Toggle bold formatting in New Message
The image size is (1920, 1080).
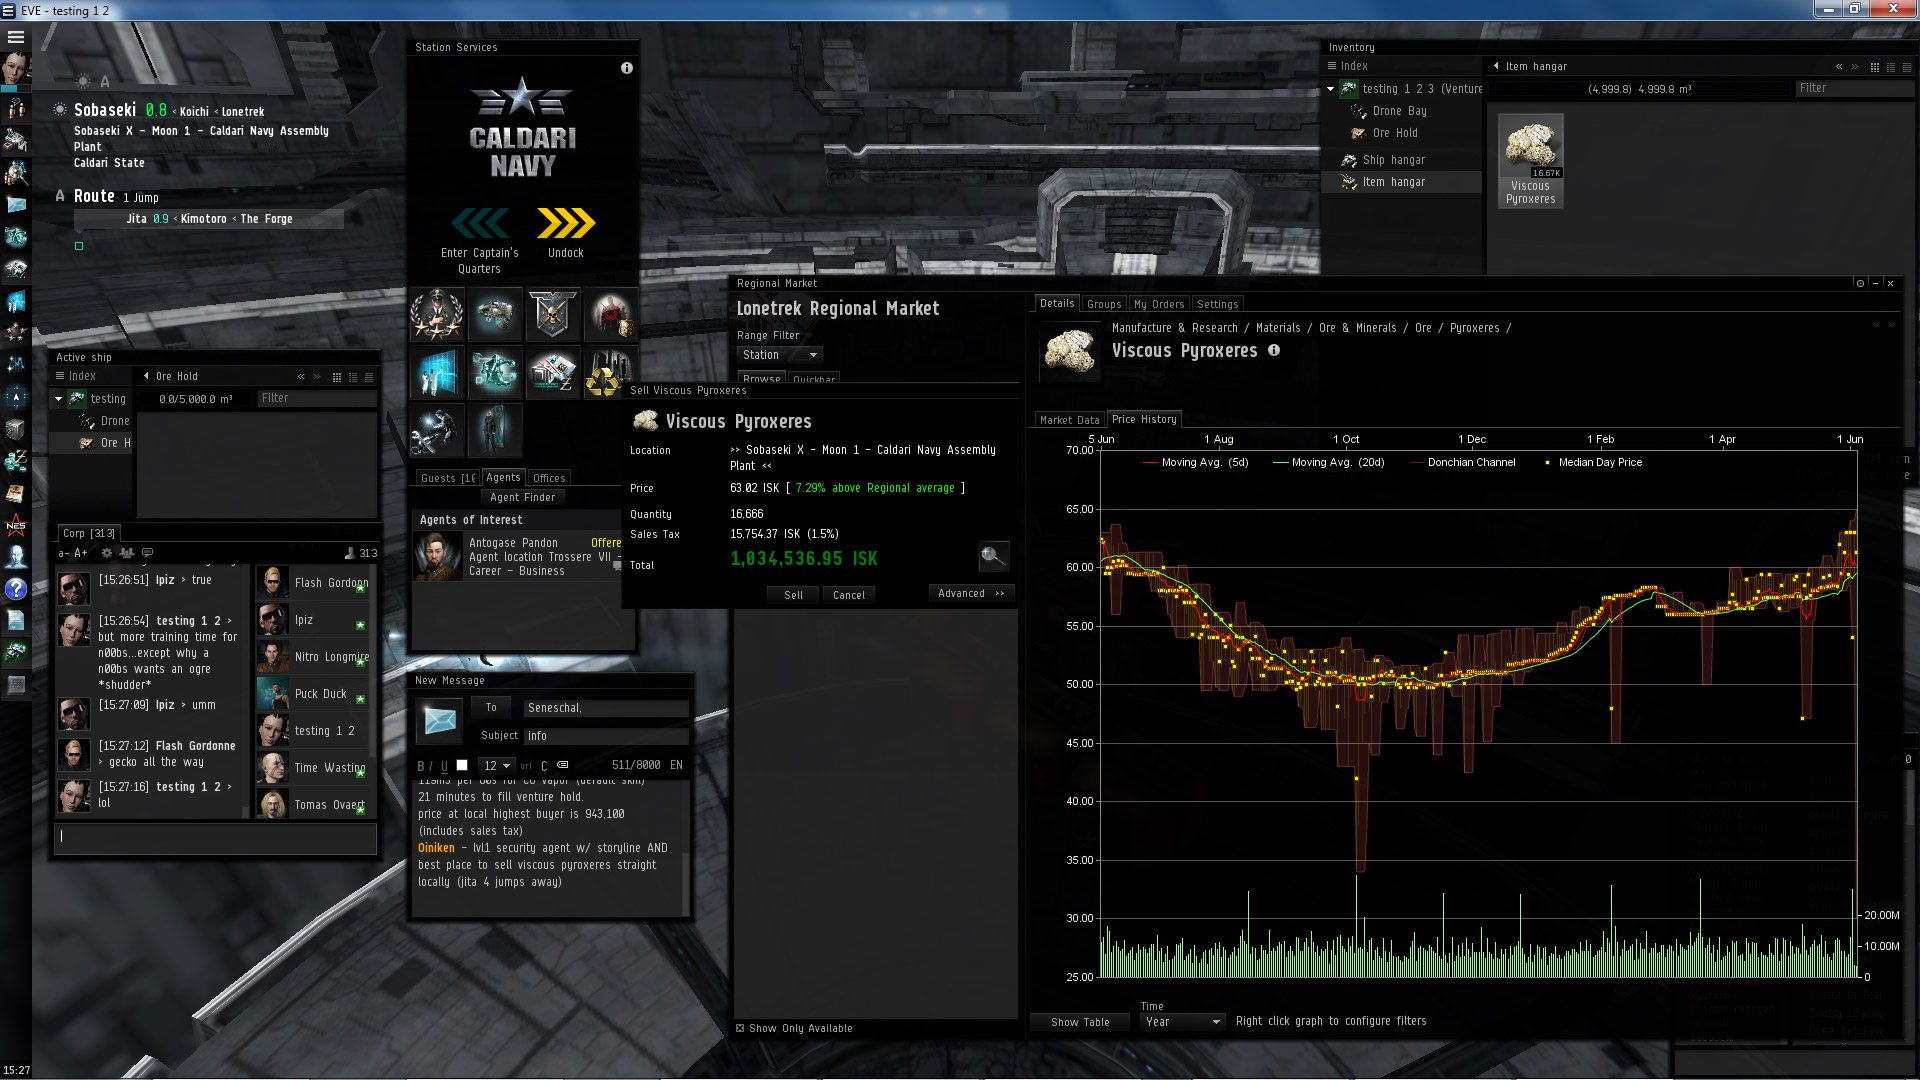421,766
